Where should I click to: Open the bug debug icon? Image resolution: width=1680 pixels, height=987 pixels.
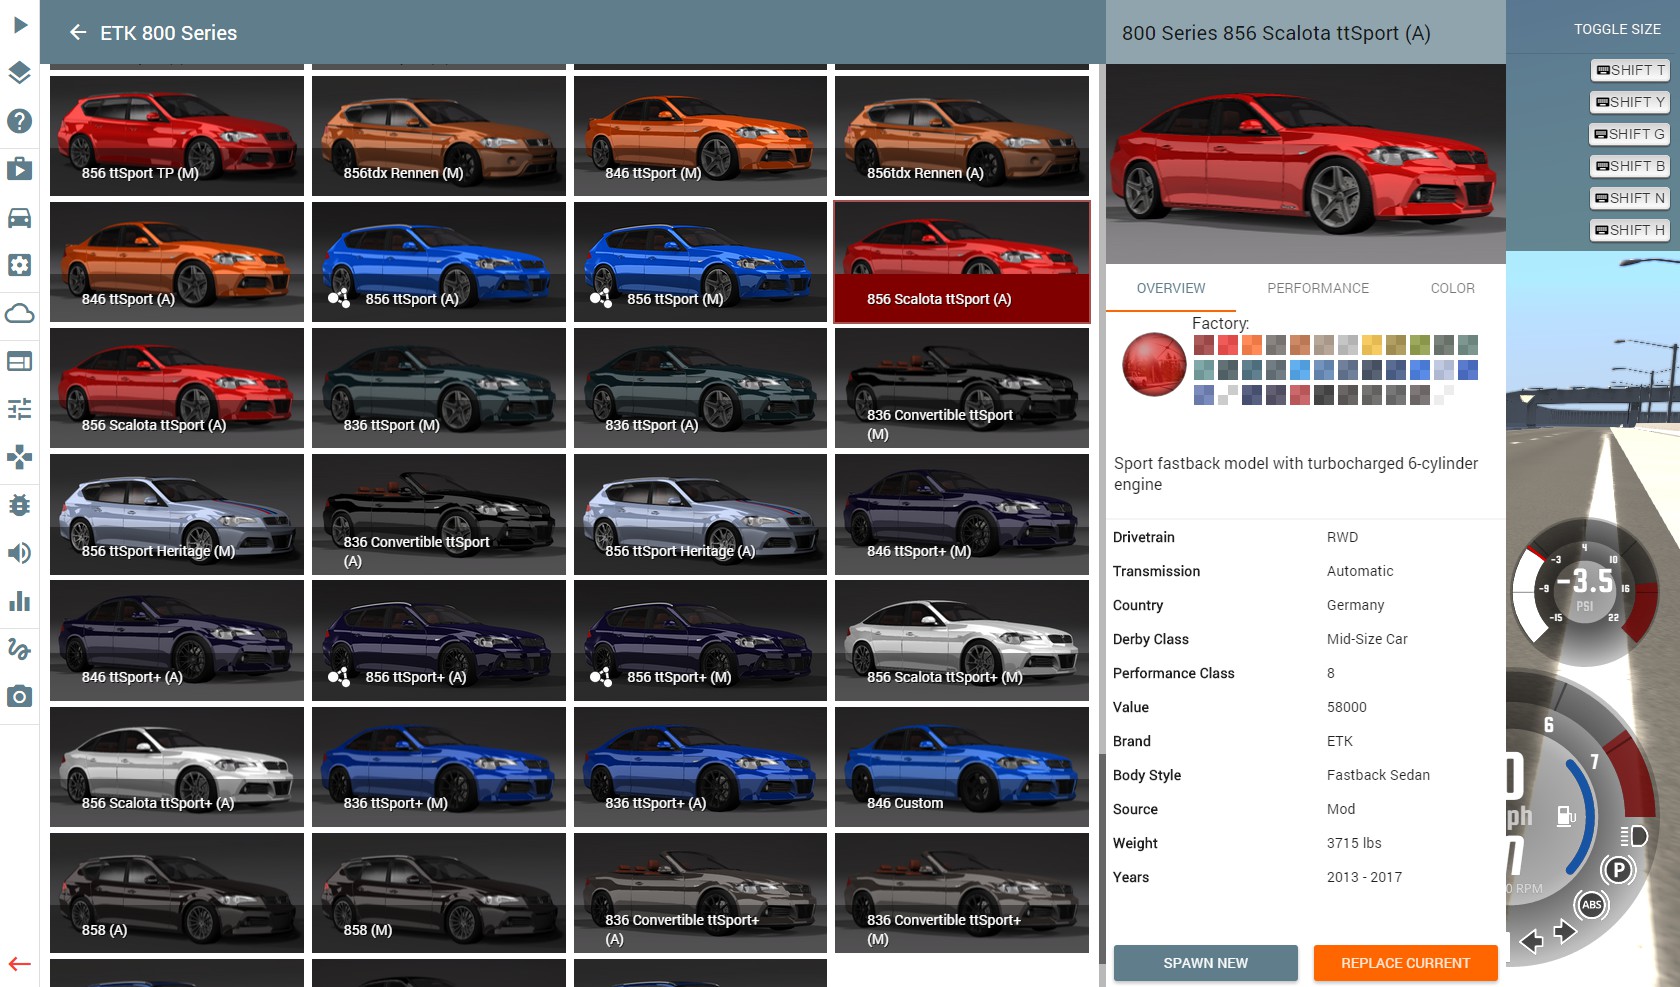click(20, 505)
